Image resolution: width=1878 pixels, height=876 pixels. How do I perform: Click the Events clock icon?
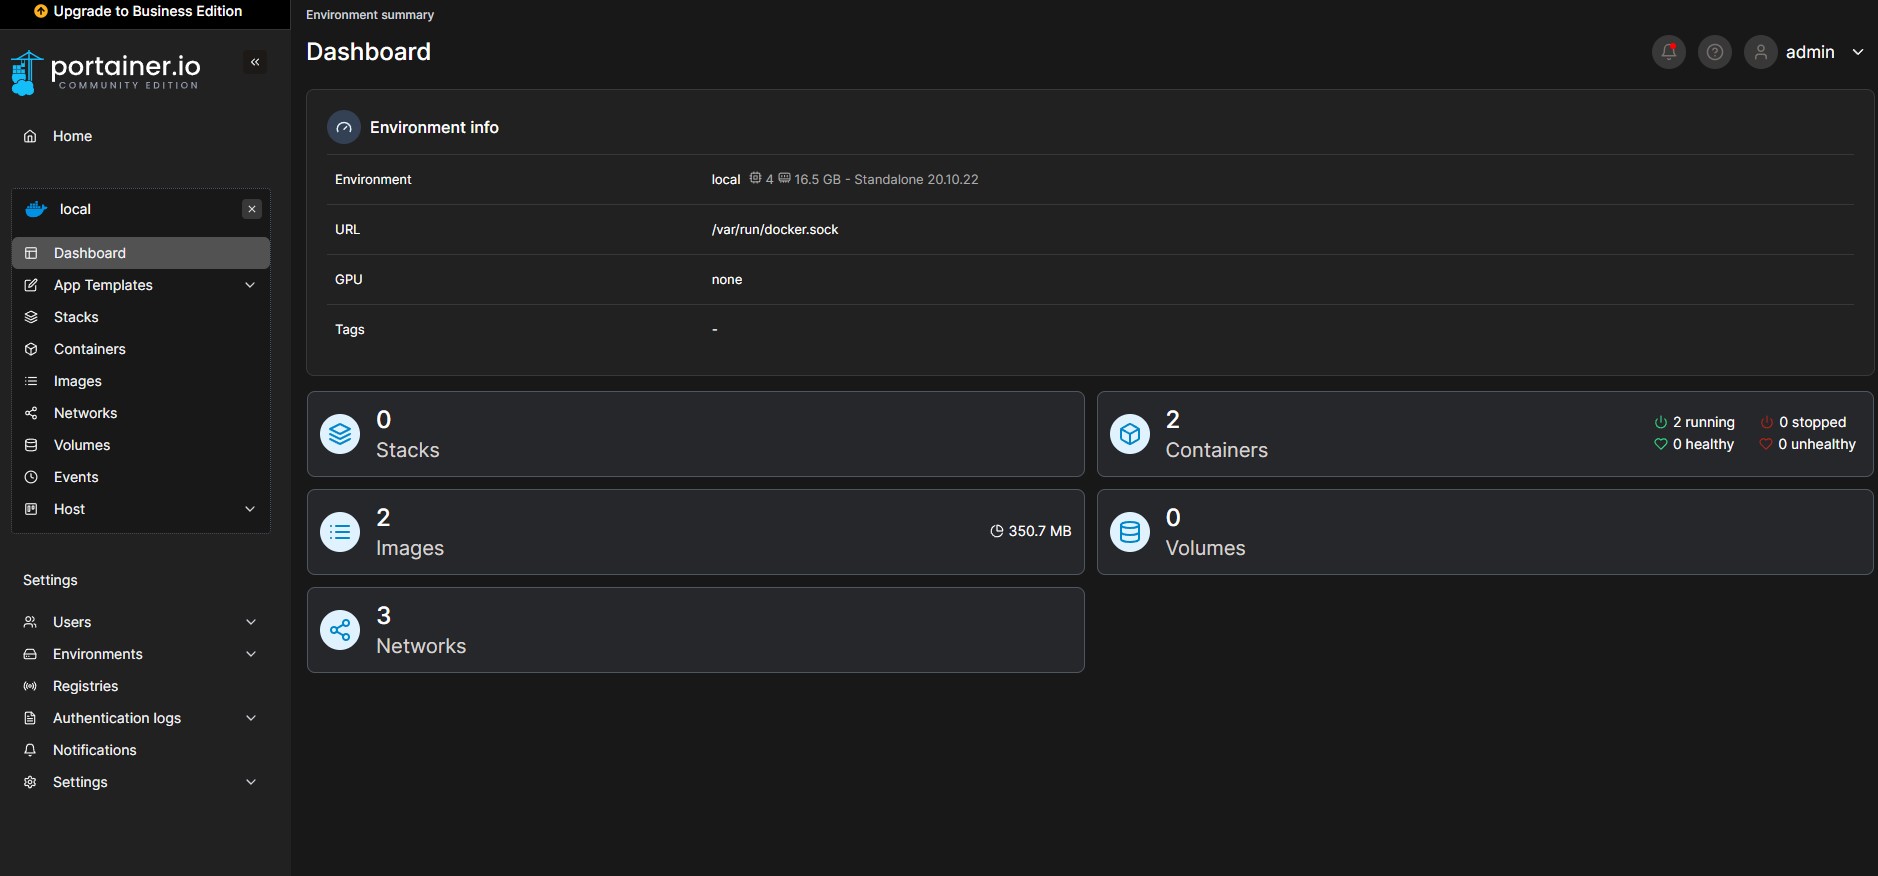pos(31,477)
